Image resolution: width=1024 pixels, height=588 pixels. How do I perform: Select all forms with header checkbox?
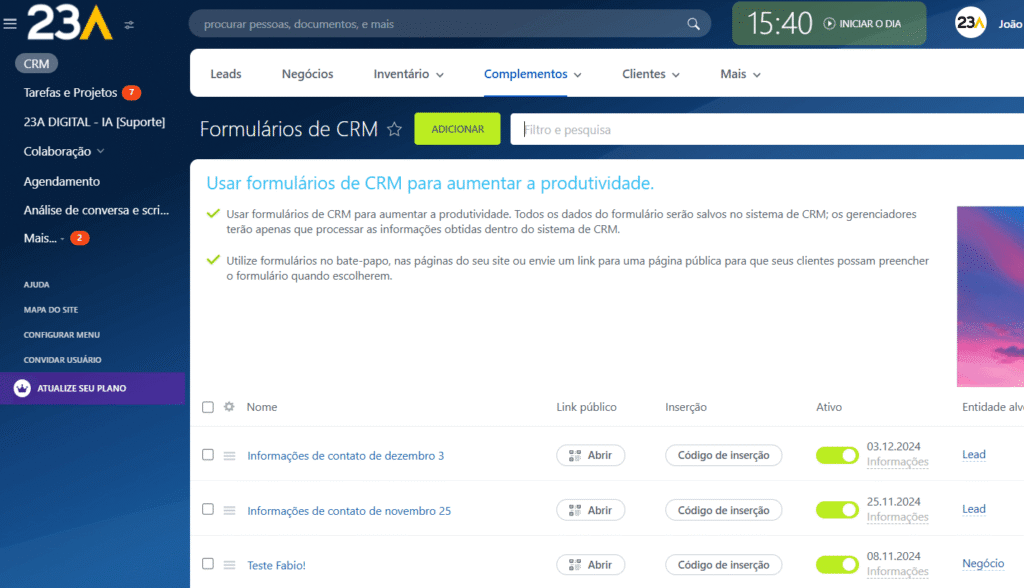(208, 407)
